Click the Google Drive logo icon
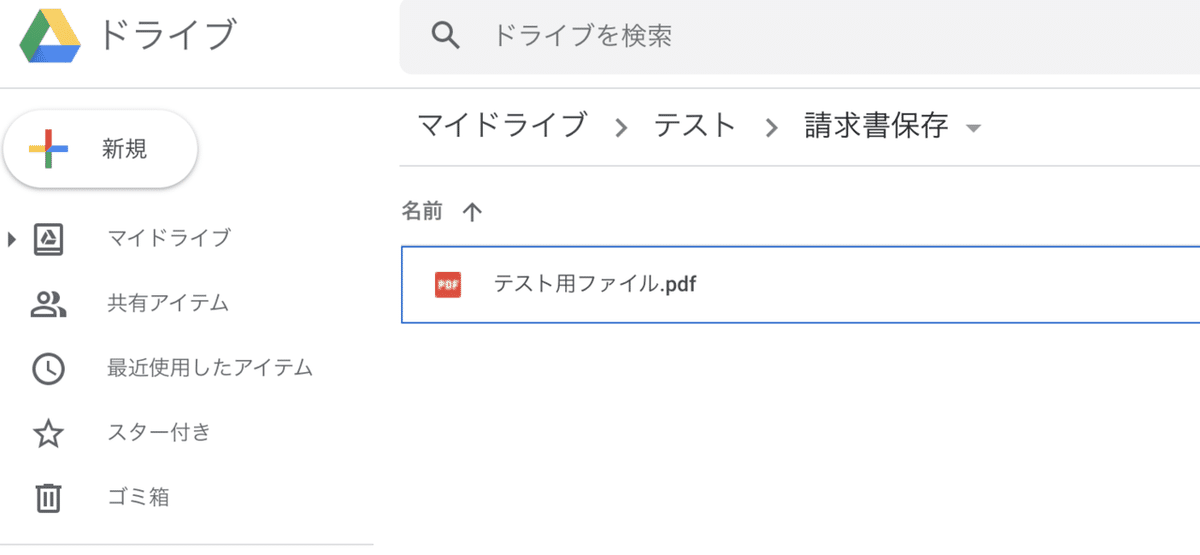 [x=50, y=36]
